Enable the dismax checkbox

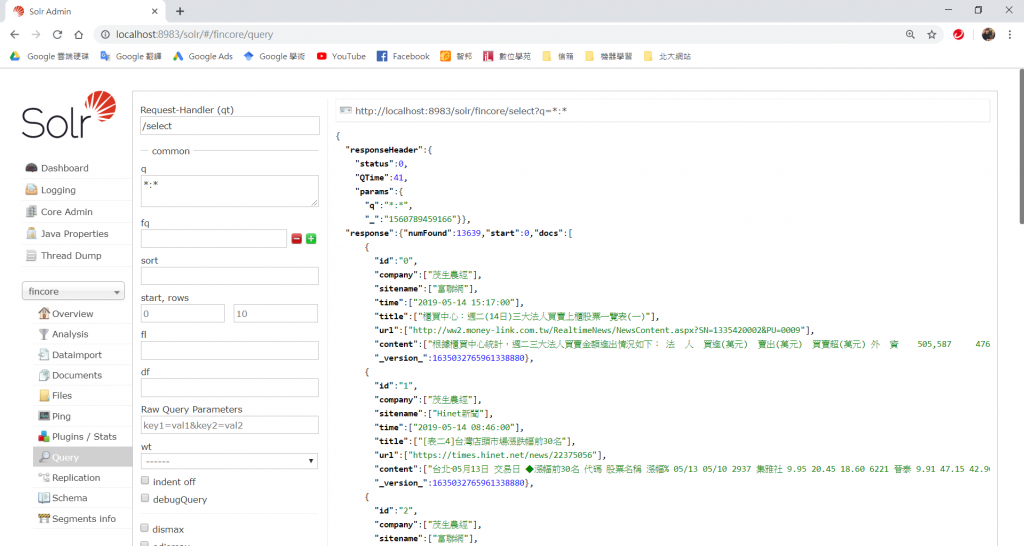[145, 528]
